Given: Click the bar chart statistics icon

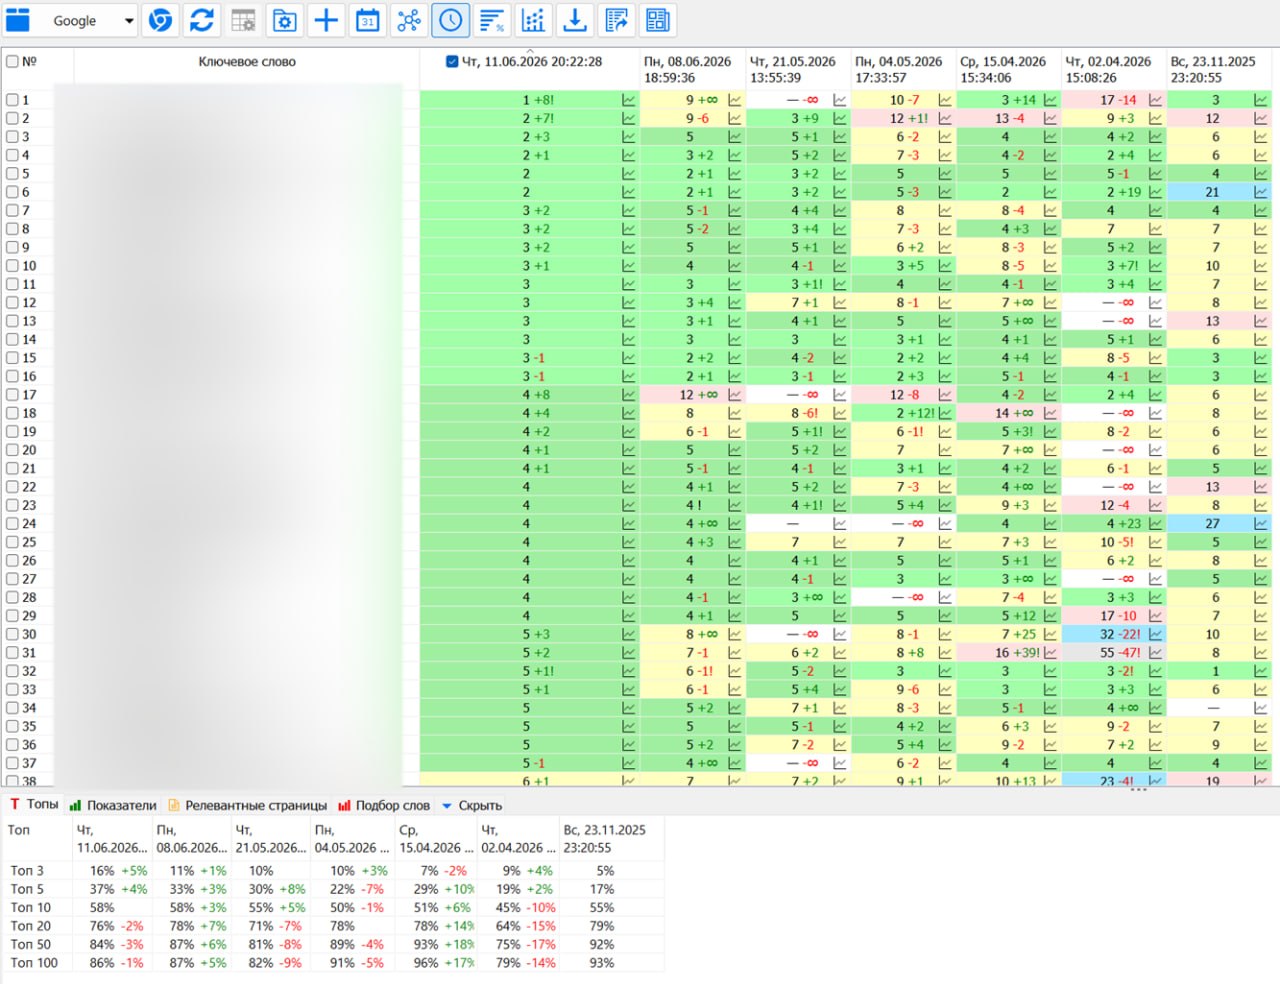Looking at the screenshot, I should click(533, 20).
